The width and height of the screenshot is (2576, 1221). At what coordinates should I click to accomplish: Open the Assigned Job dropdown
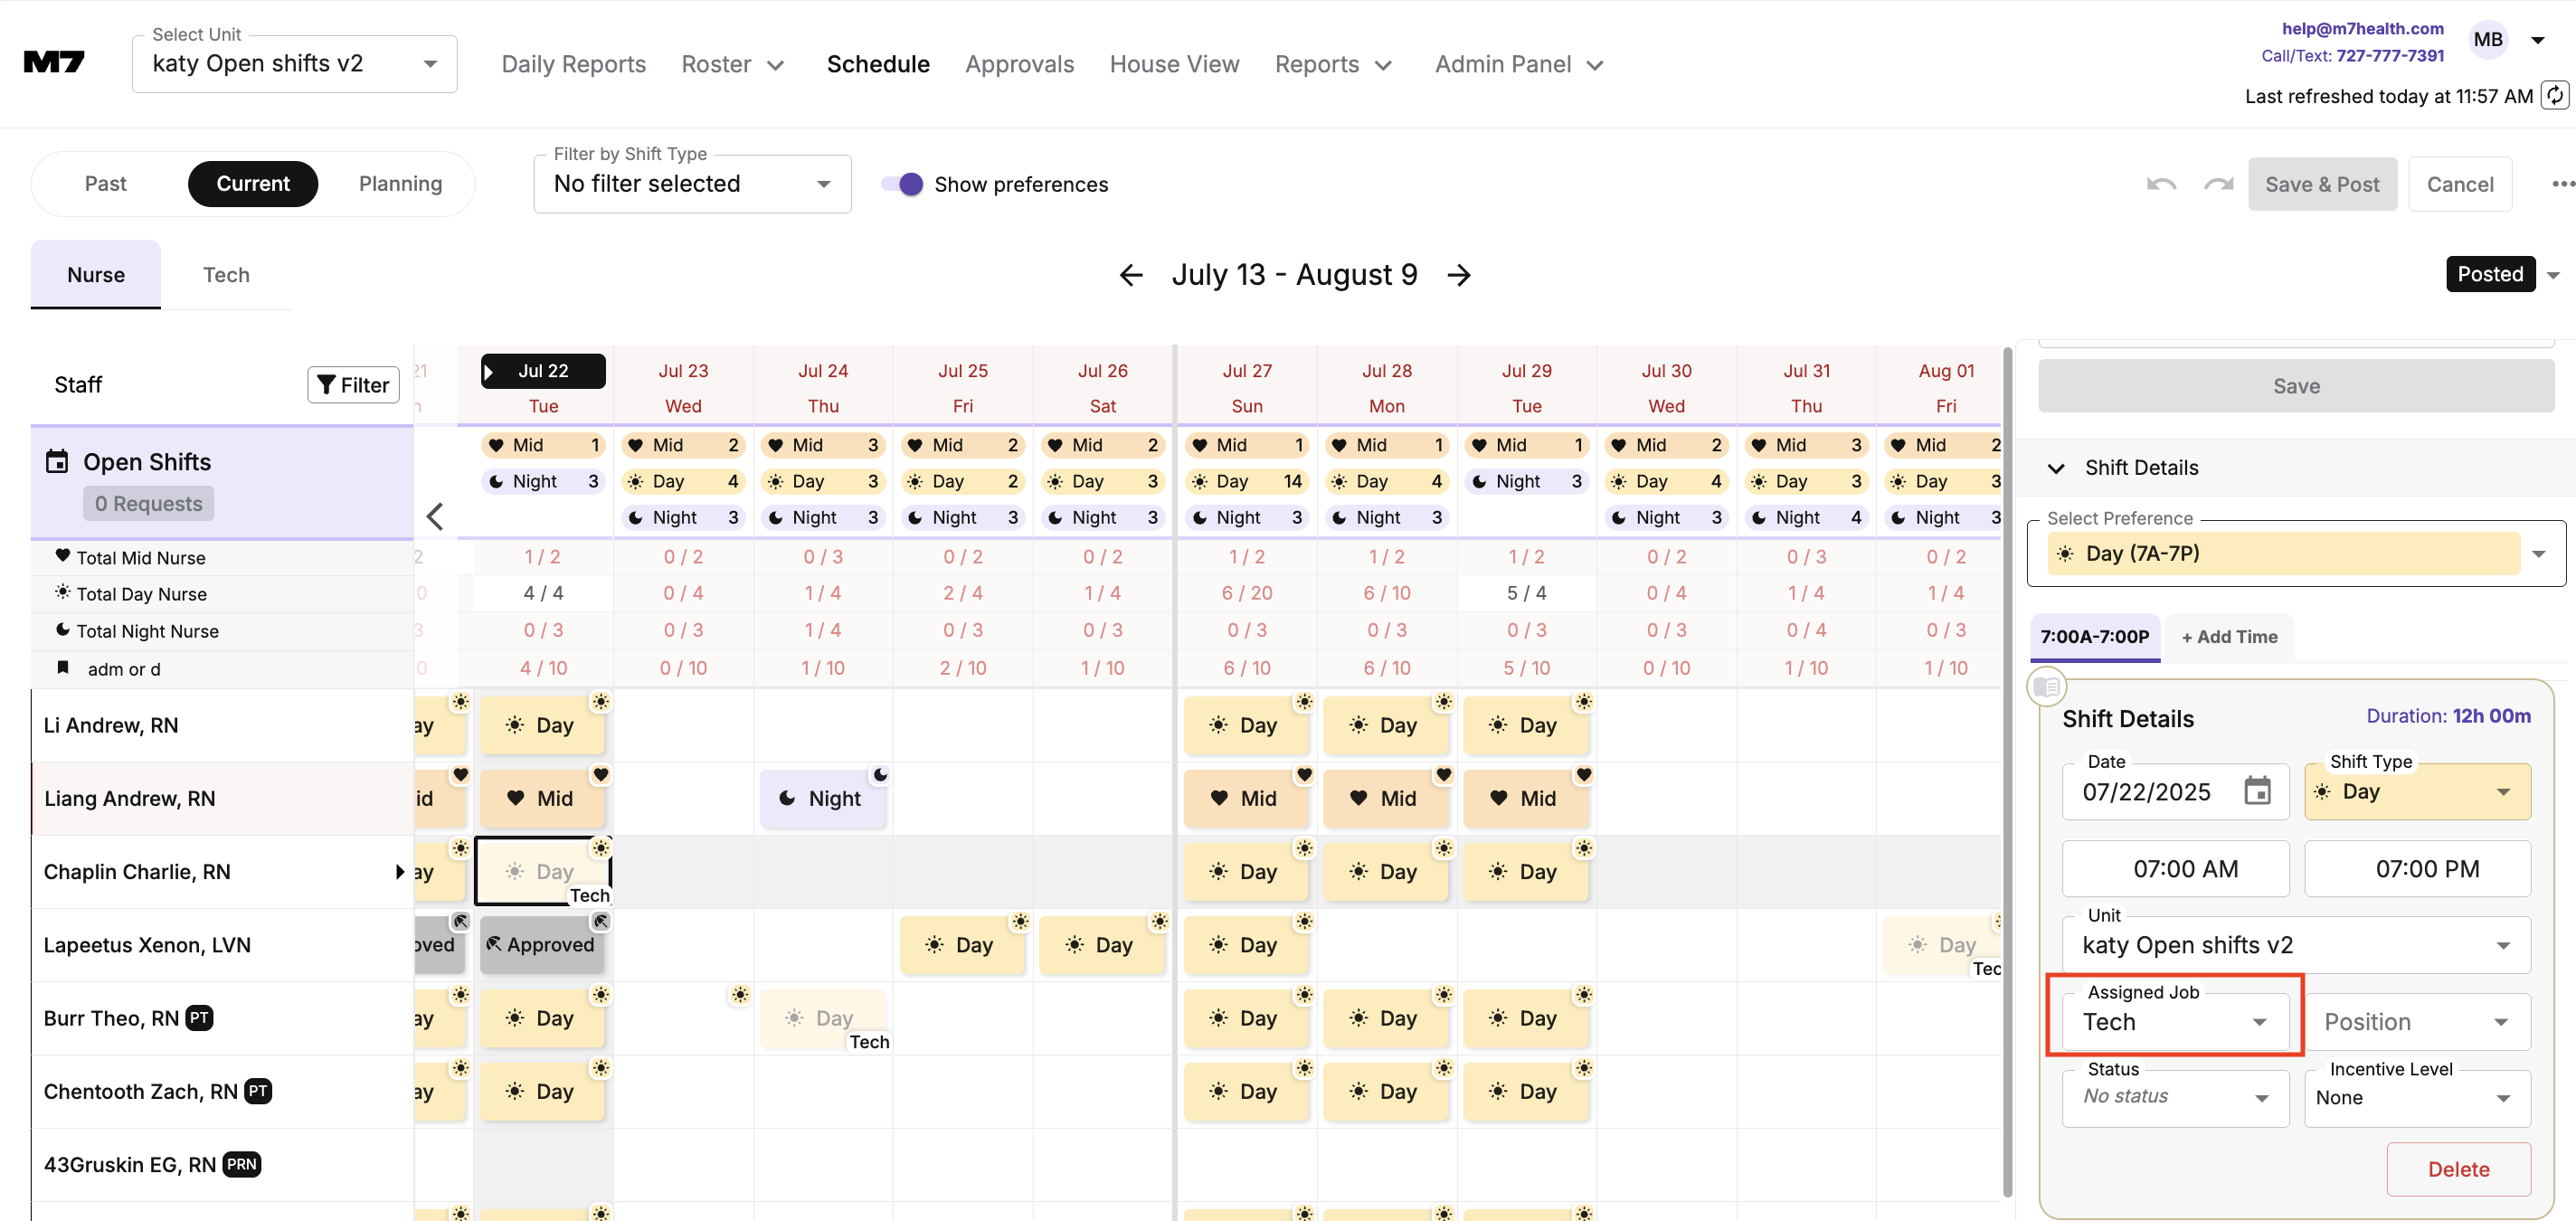2174,1022
